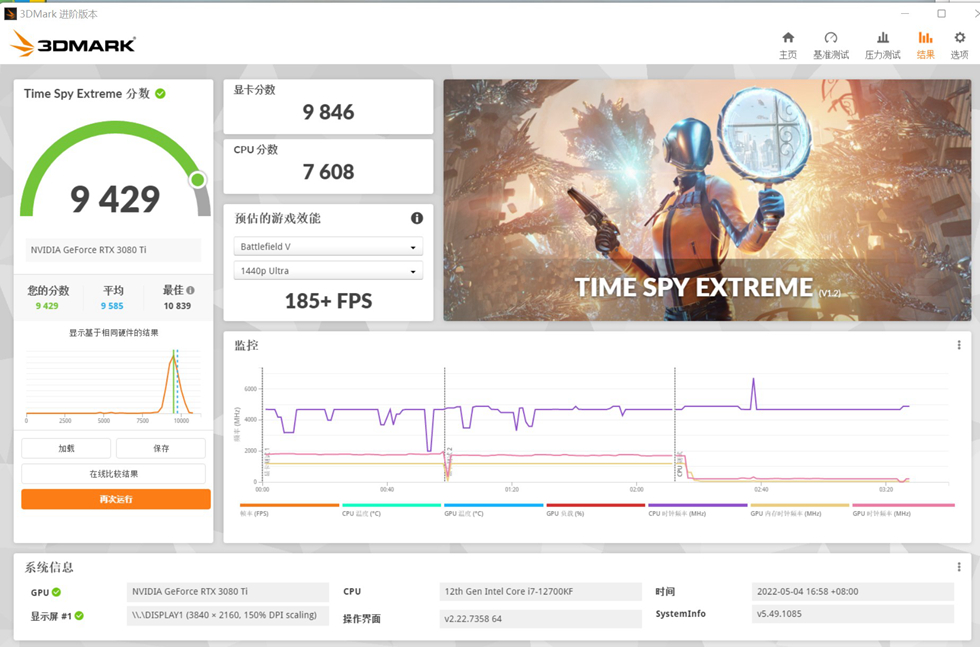This screenshot has width=980, height=647.
Task: Click the time value 2022-05-04 16:58
Action: click(x=853, y=591)
